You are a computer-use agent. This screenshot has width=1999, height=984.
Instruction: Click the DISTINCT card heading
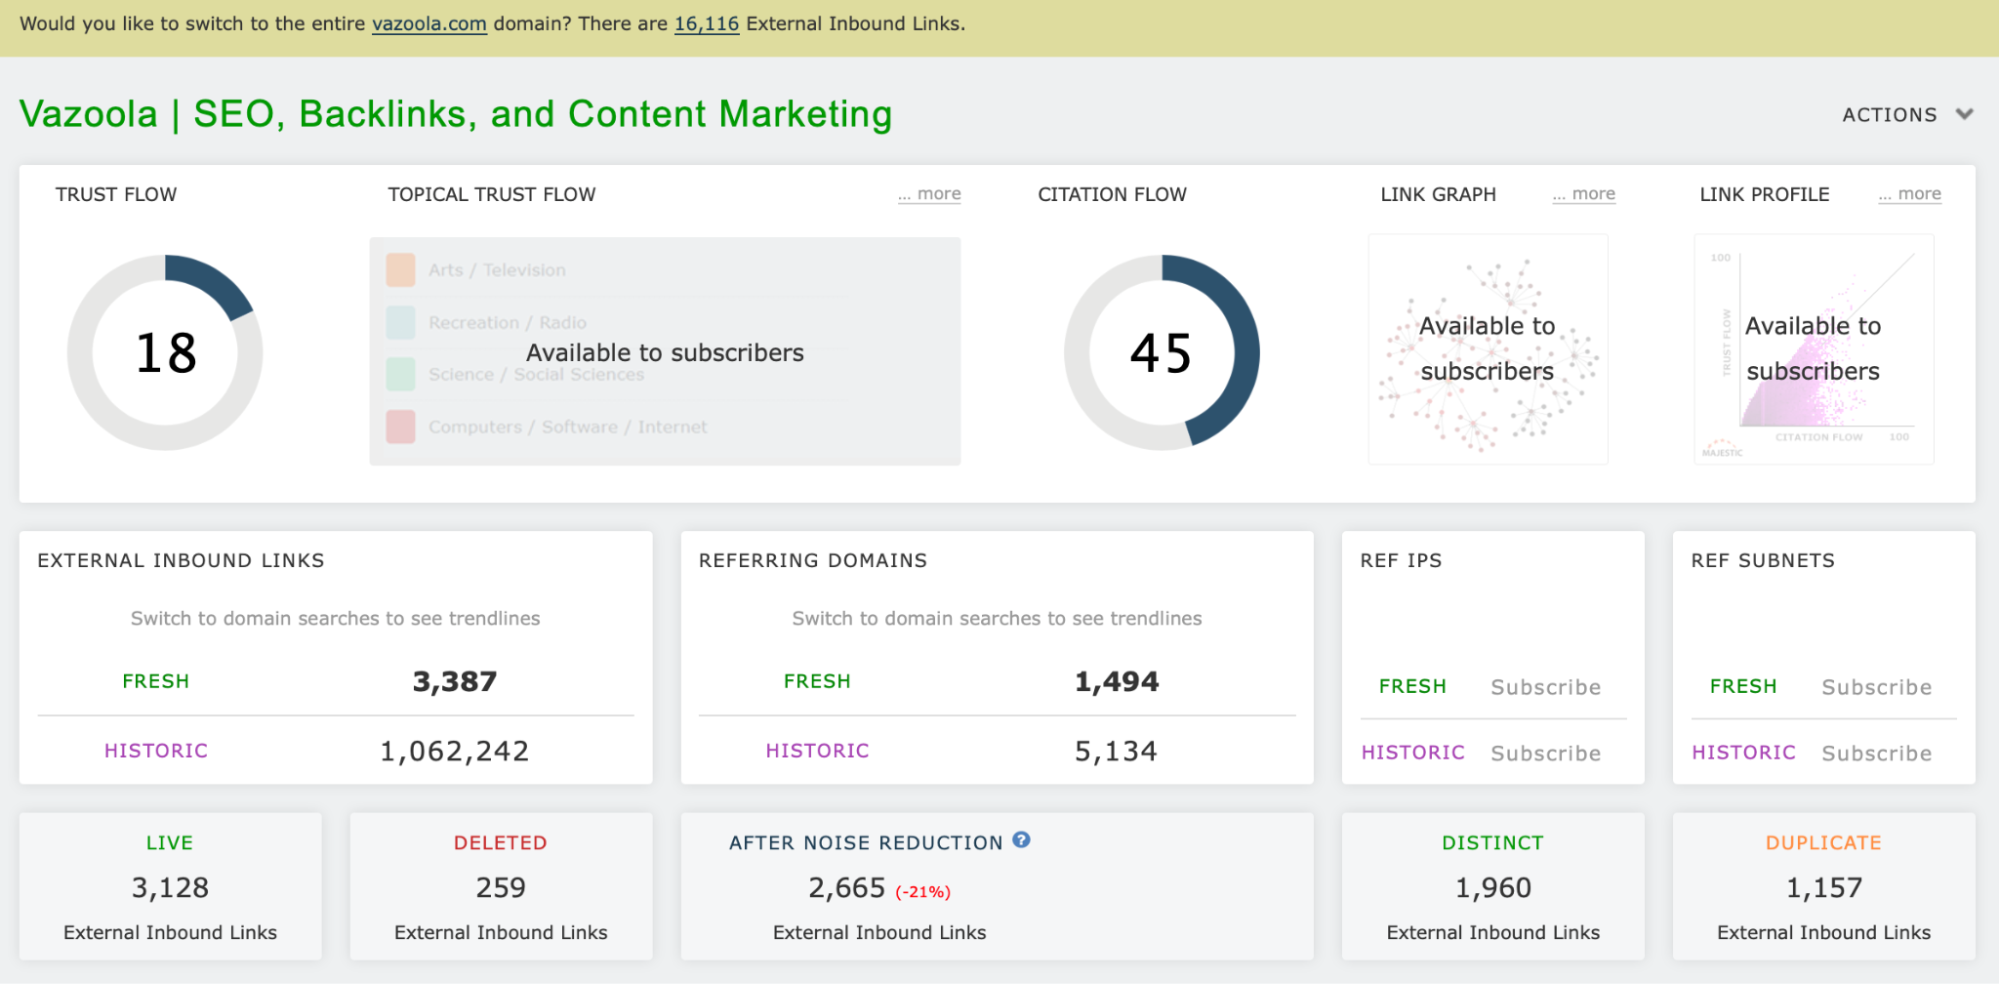coord(1493,843)
